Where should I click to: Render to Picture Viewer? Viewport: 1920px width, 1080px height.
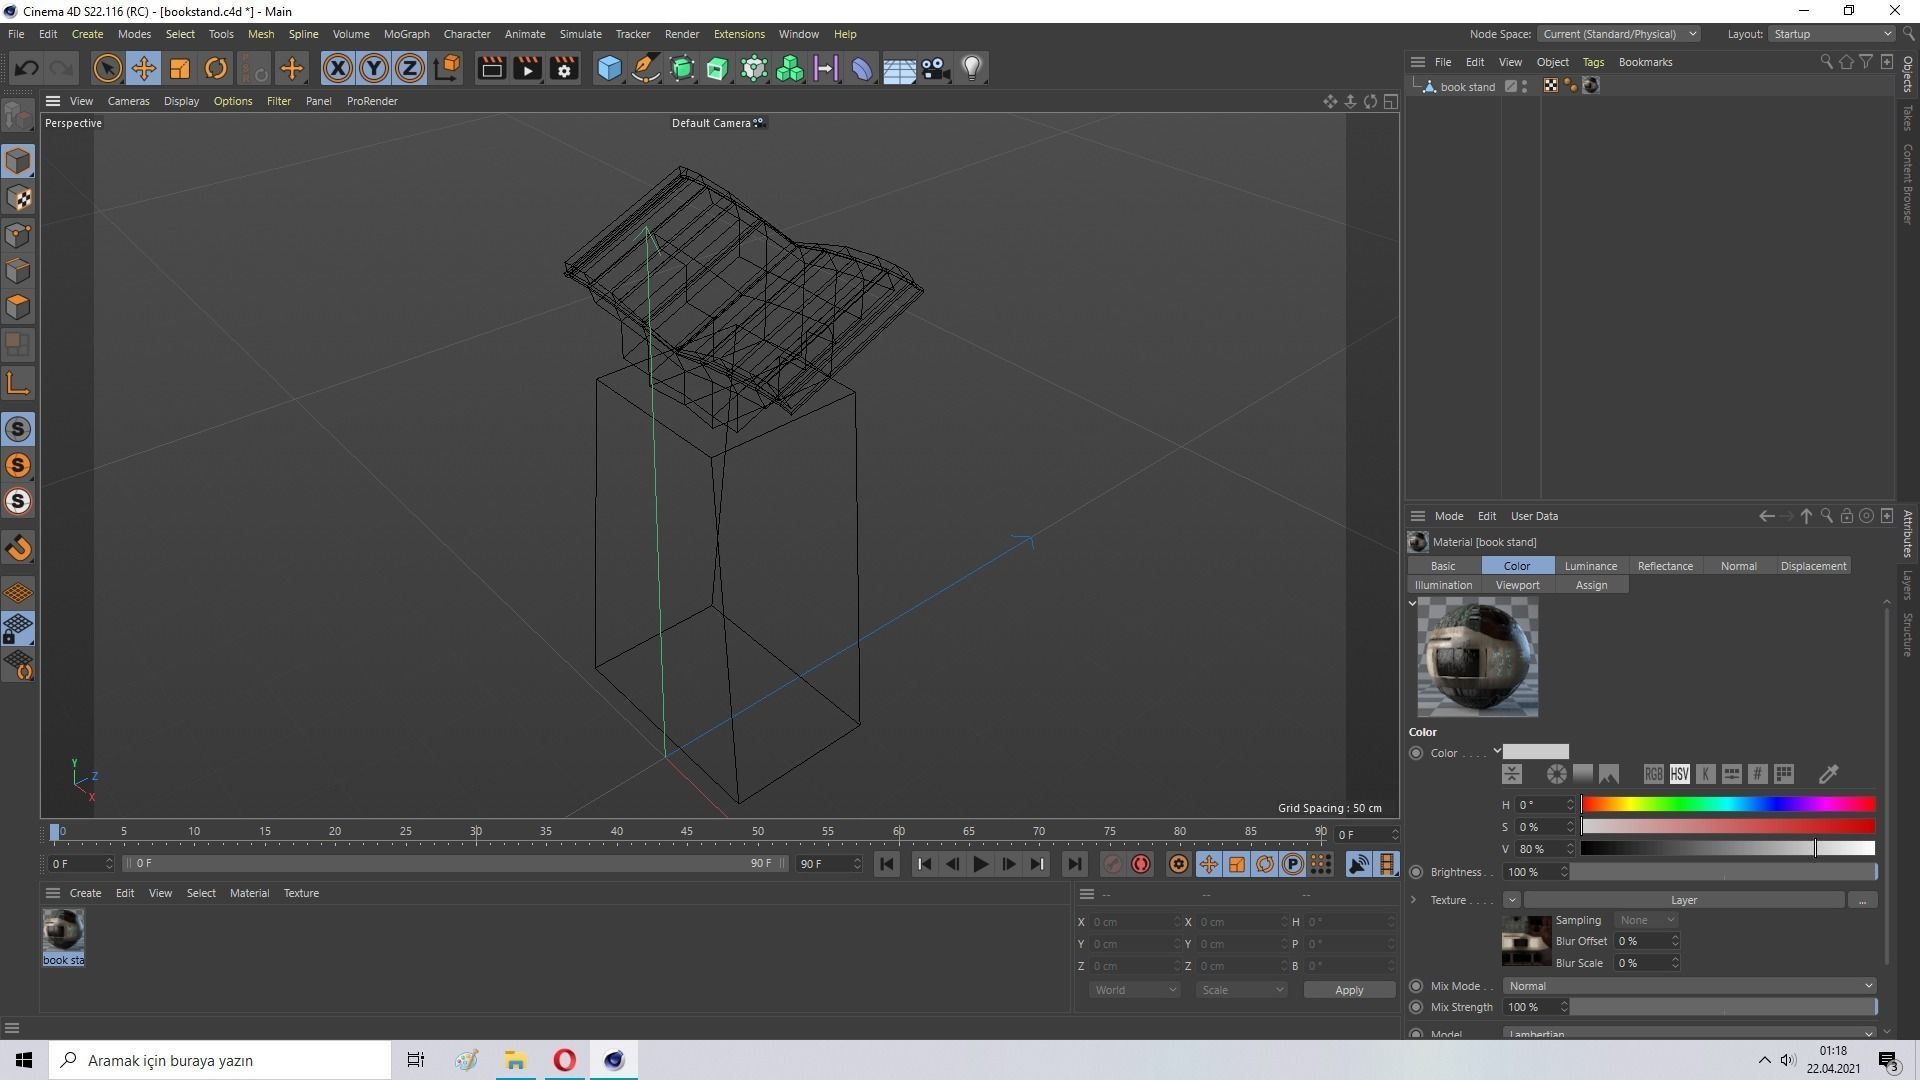point(527,68)
